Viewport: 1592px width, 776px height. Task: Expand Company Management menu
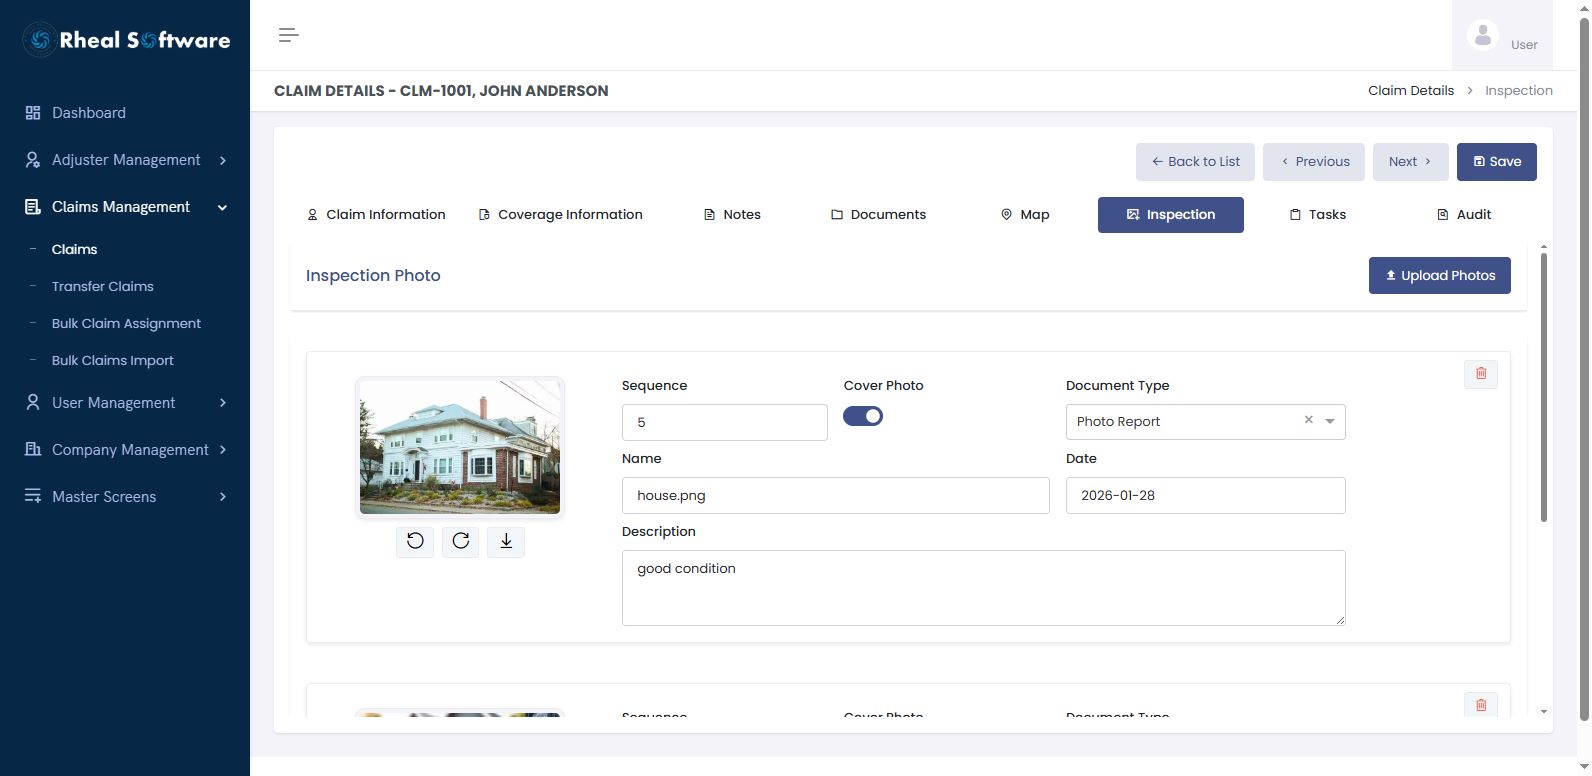pos(125,450)
